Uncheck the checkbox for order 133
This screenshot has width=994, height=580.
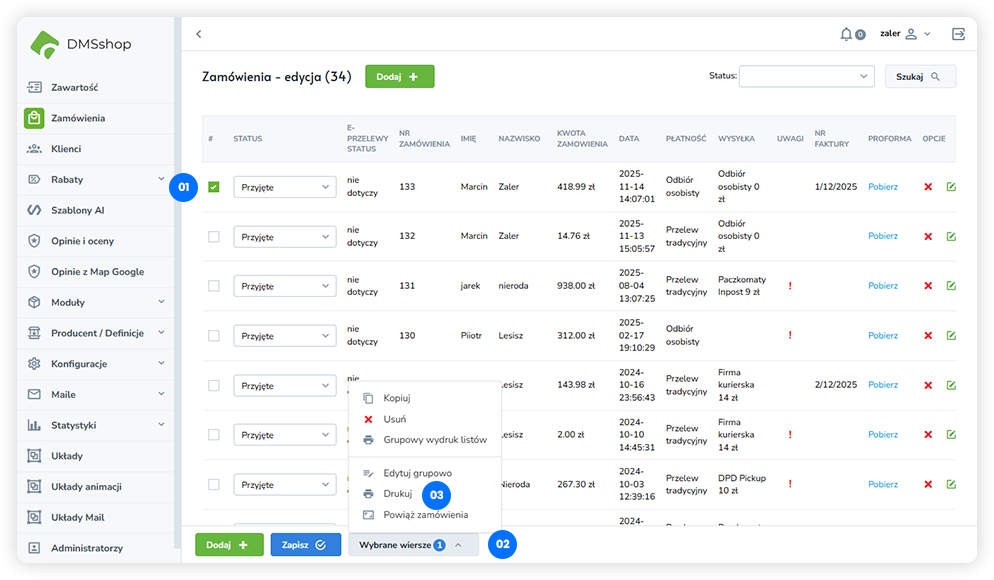[214, 187]
